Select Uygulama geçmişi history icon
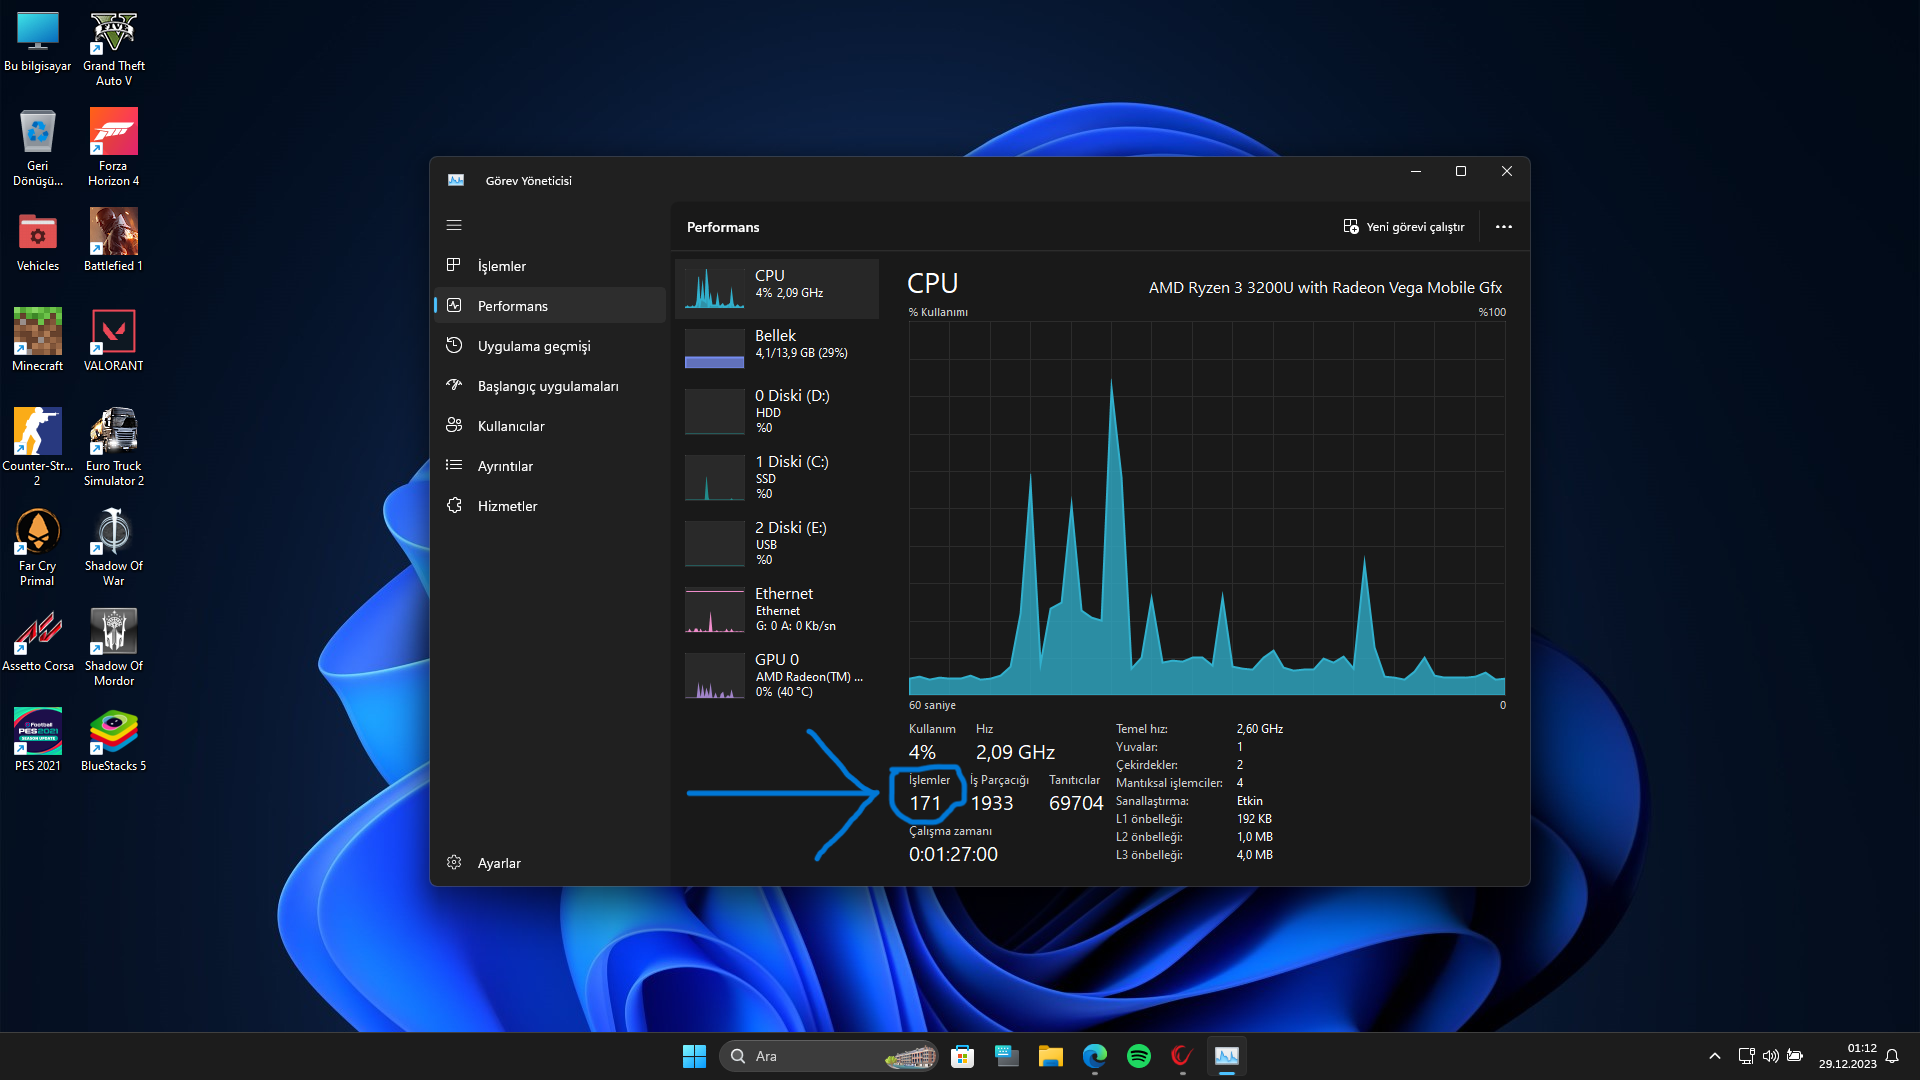The width and height of the screenshot is (1920, 1080). click(x=454, y=346)
